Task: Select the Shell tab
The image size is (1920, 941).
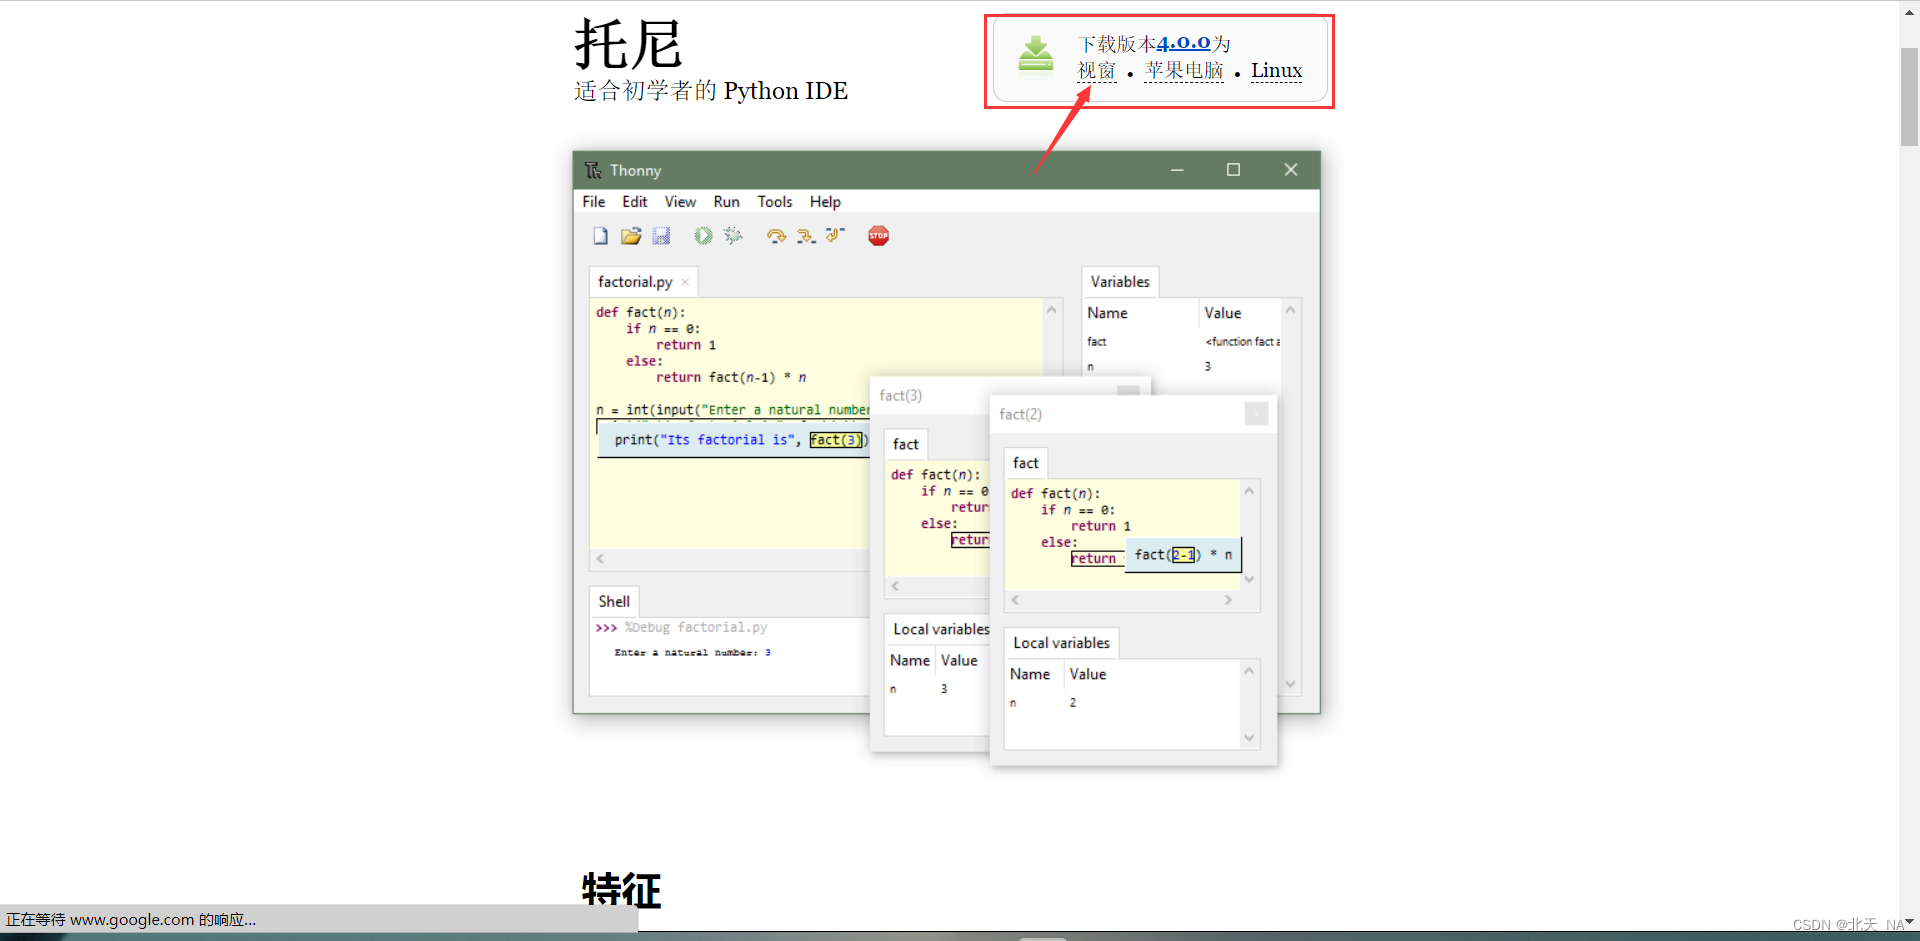Action: click(x=614, y=602)
